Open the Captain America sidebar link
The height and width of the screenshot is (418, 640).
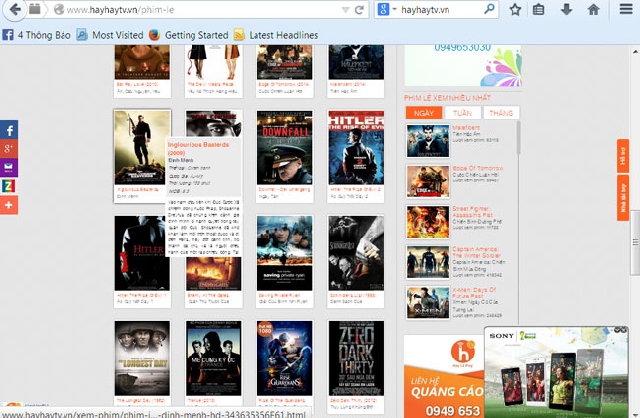click(x=475, y=252)
